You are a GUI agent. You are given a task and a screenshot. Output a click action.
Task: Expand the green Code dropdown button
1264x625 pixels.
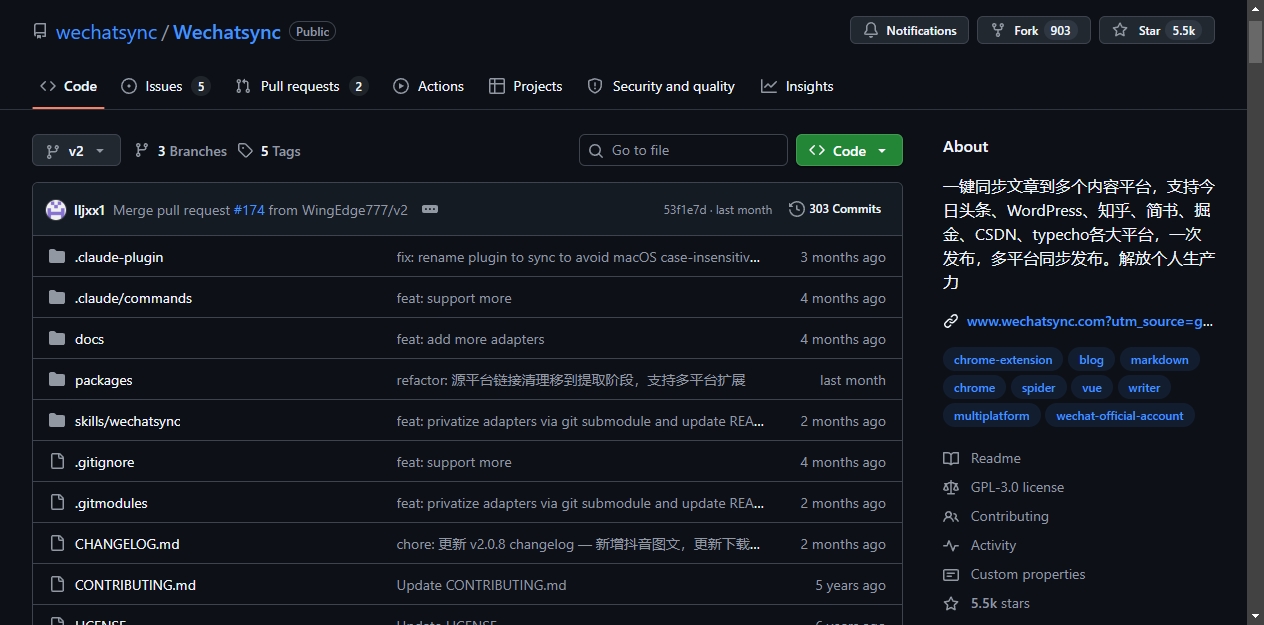point(849,150)
